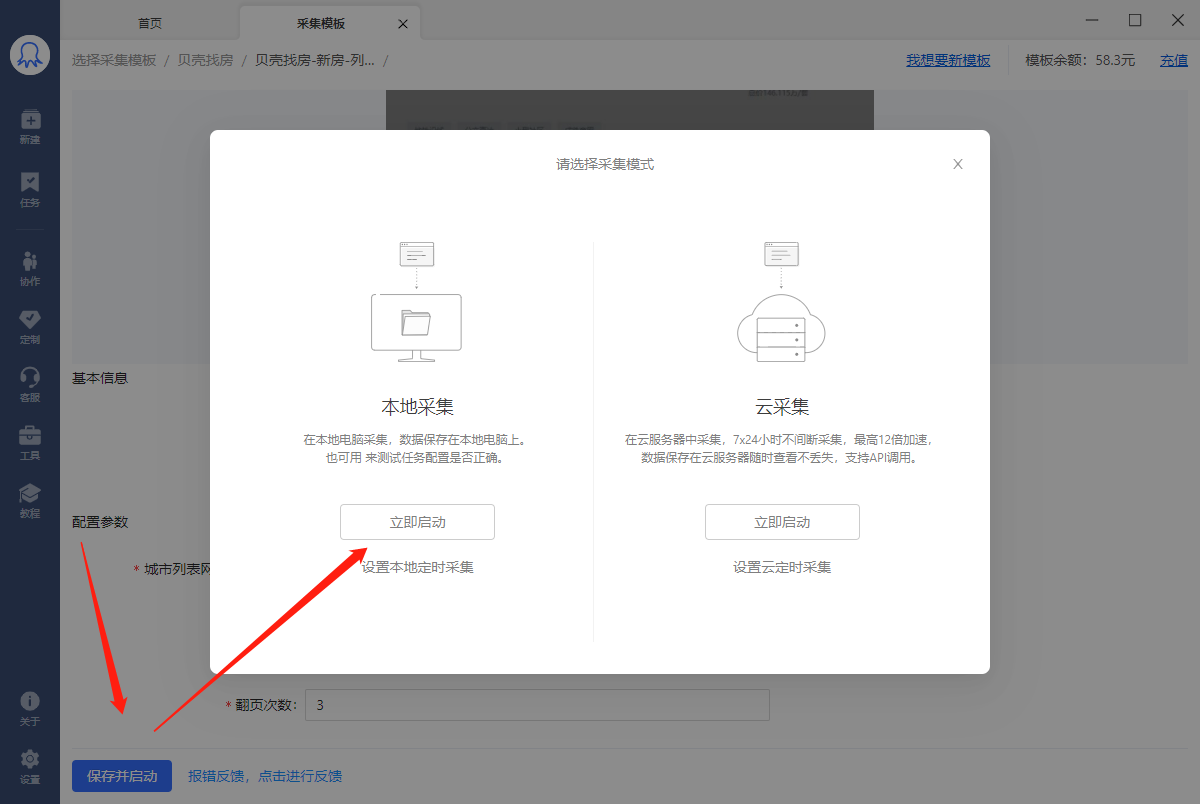Close the 采集模板 tab
Screen dimensions: 1200x804
tap(403, 23)
